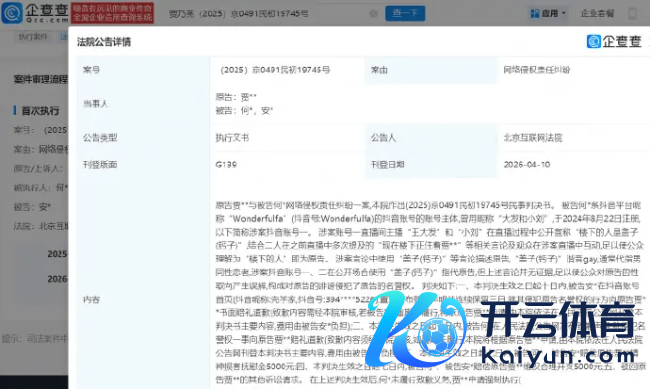Viewport: 650px width, 389px height.
Task: Select the 案由 label cell
Action: [379, 70]
